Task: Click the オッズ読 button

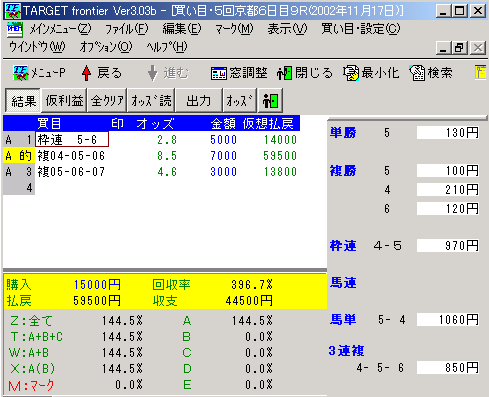Action: pos(151,100)
